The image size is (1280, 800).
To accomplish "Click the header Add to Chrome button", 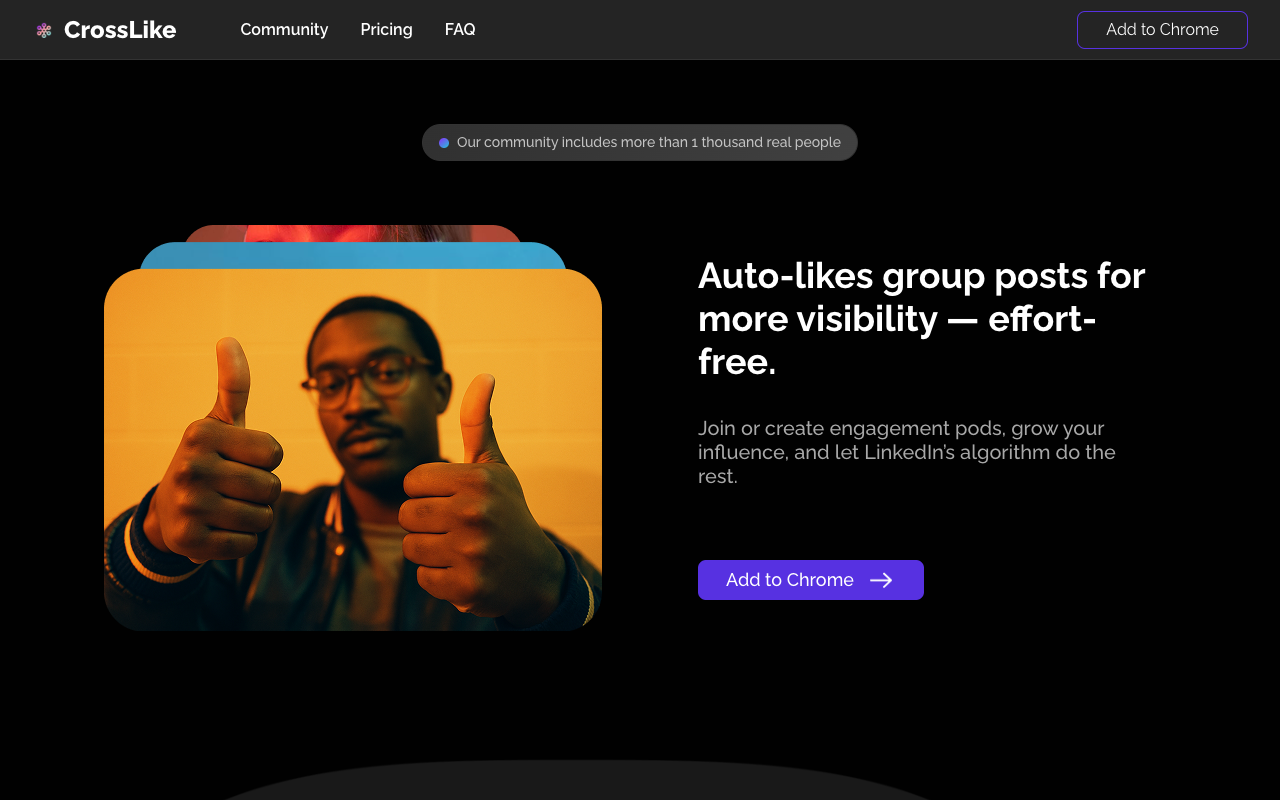I will click(1162, 30).
